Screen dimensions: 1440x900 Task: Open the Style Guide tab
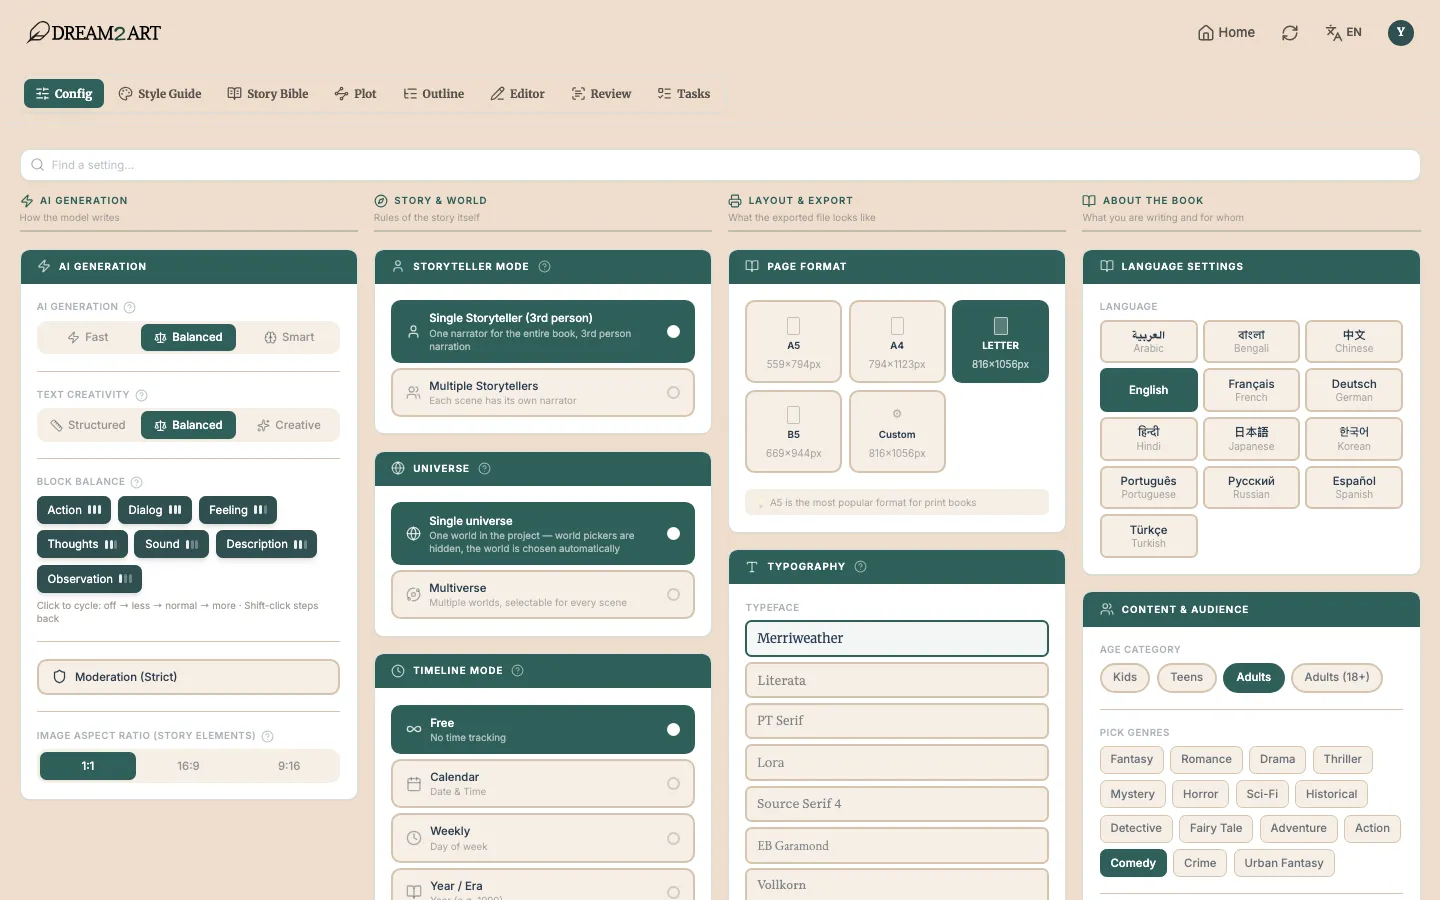coord(160,94)
